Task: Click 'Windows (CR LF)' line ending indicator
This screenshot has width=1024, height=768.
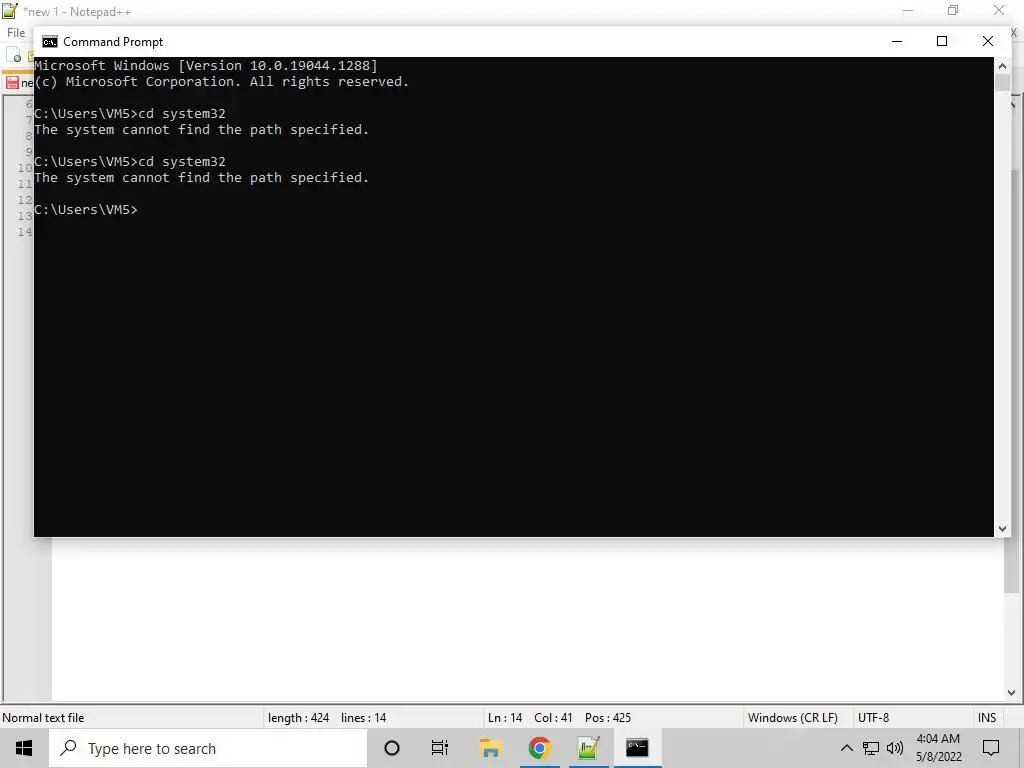Action: point(792,718)
